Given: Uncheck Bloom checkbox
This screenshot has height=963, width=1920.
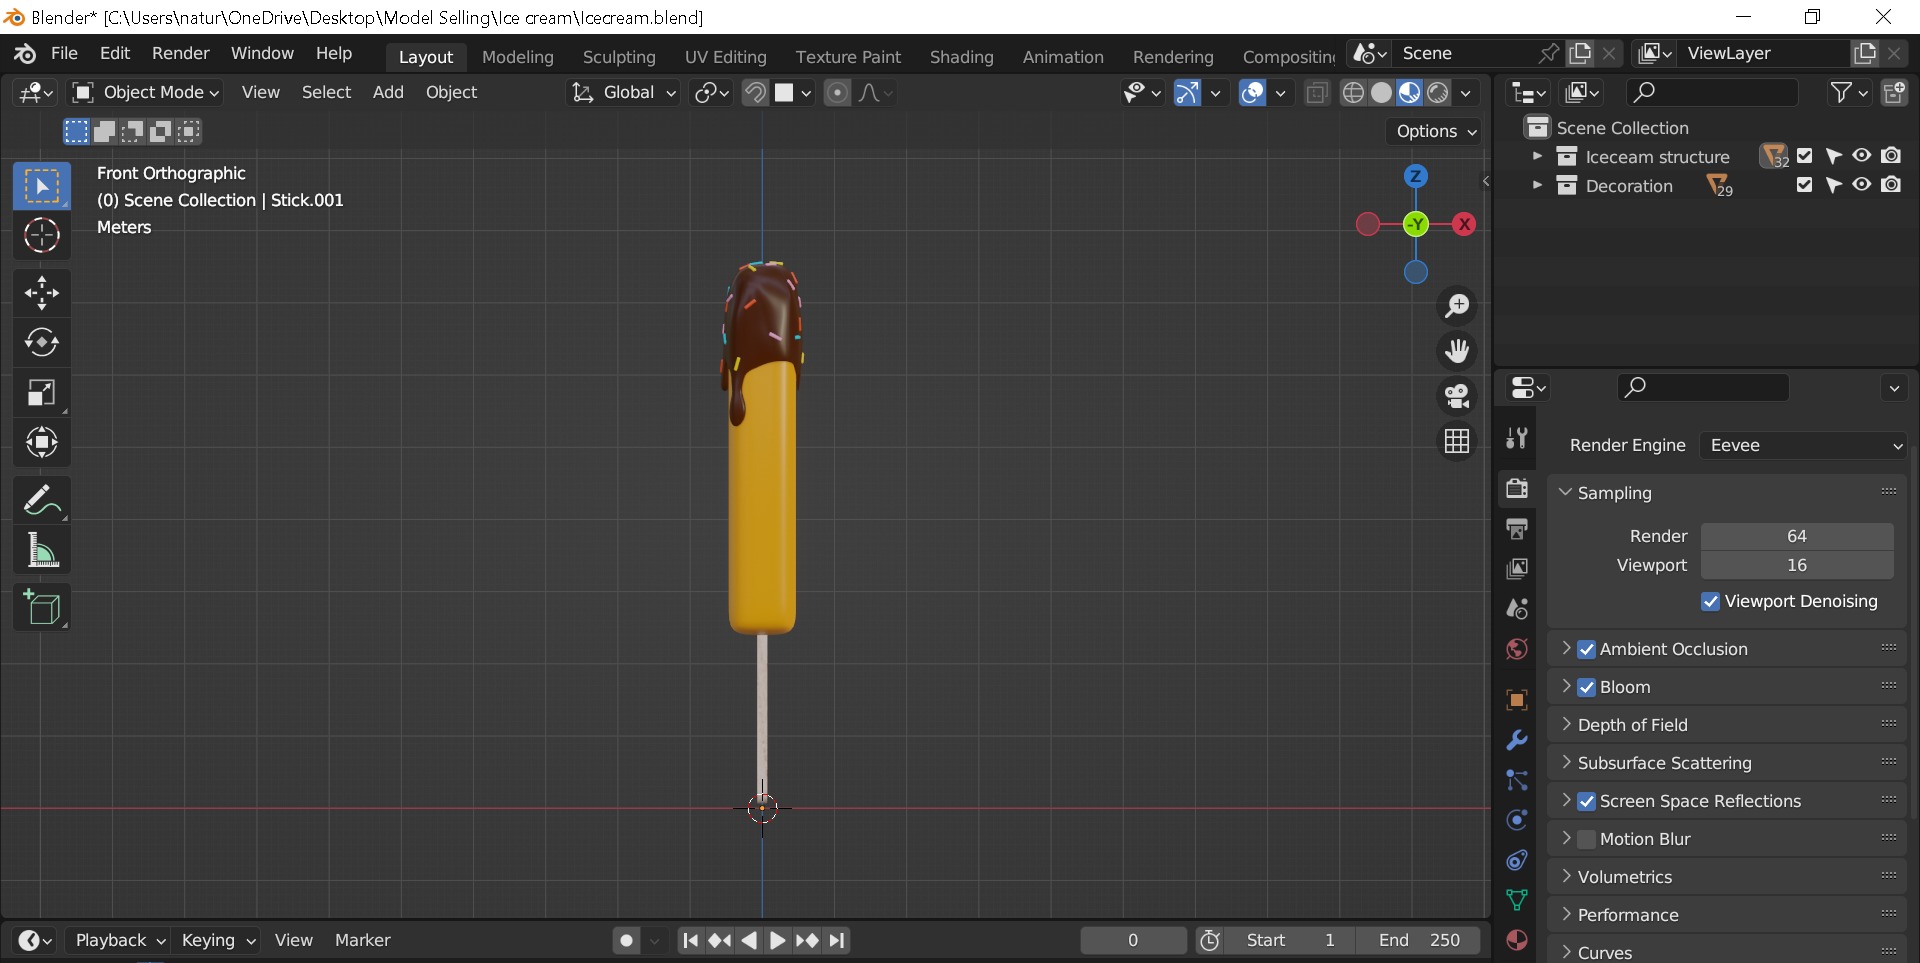Looking at the screenshot, I should (1587, 687).
